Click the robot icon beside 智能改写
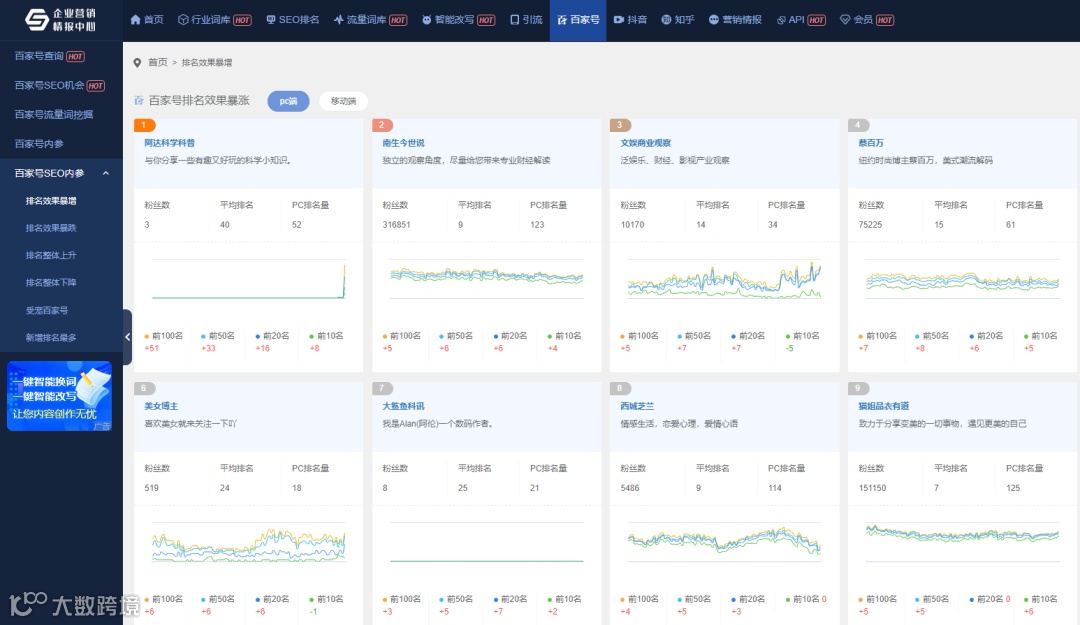Viewport: 1080px width, 625px height. coord(426,20)
